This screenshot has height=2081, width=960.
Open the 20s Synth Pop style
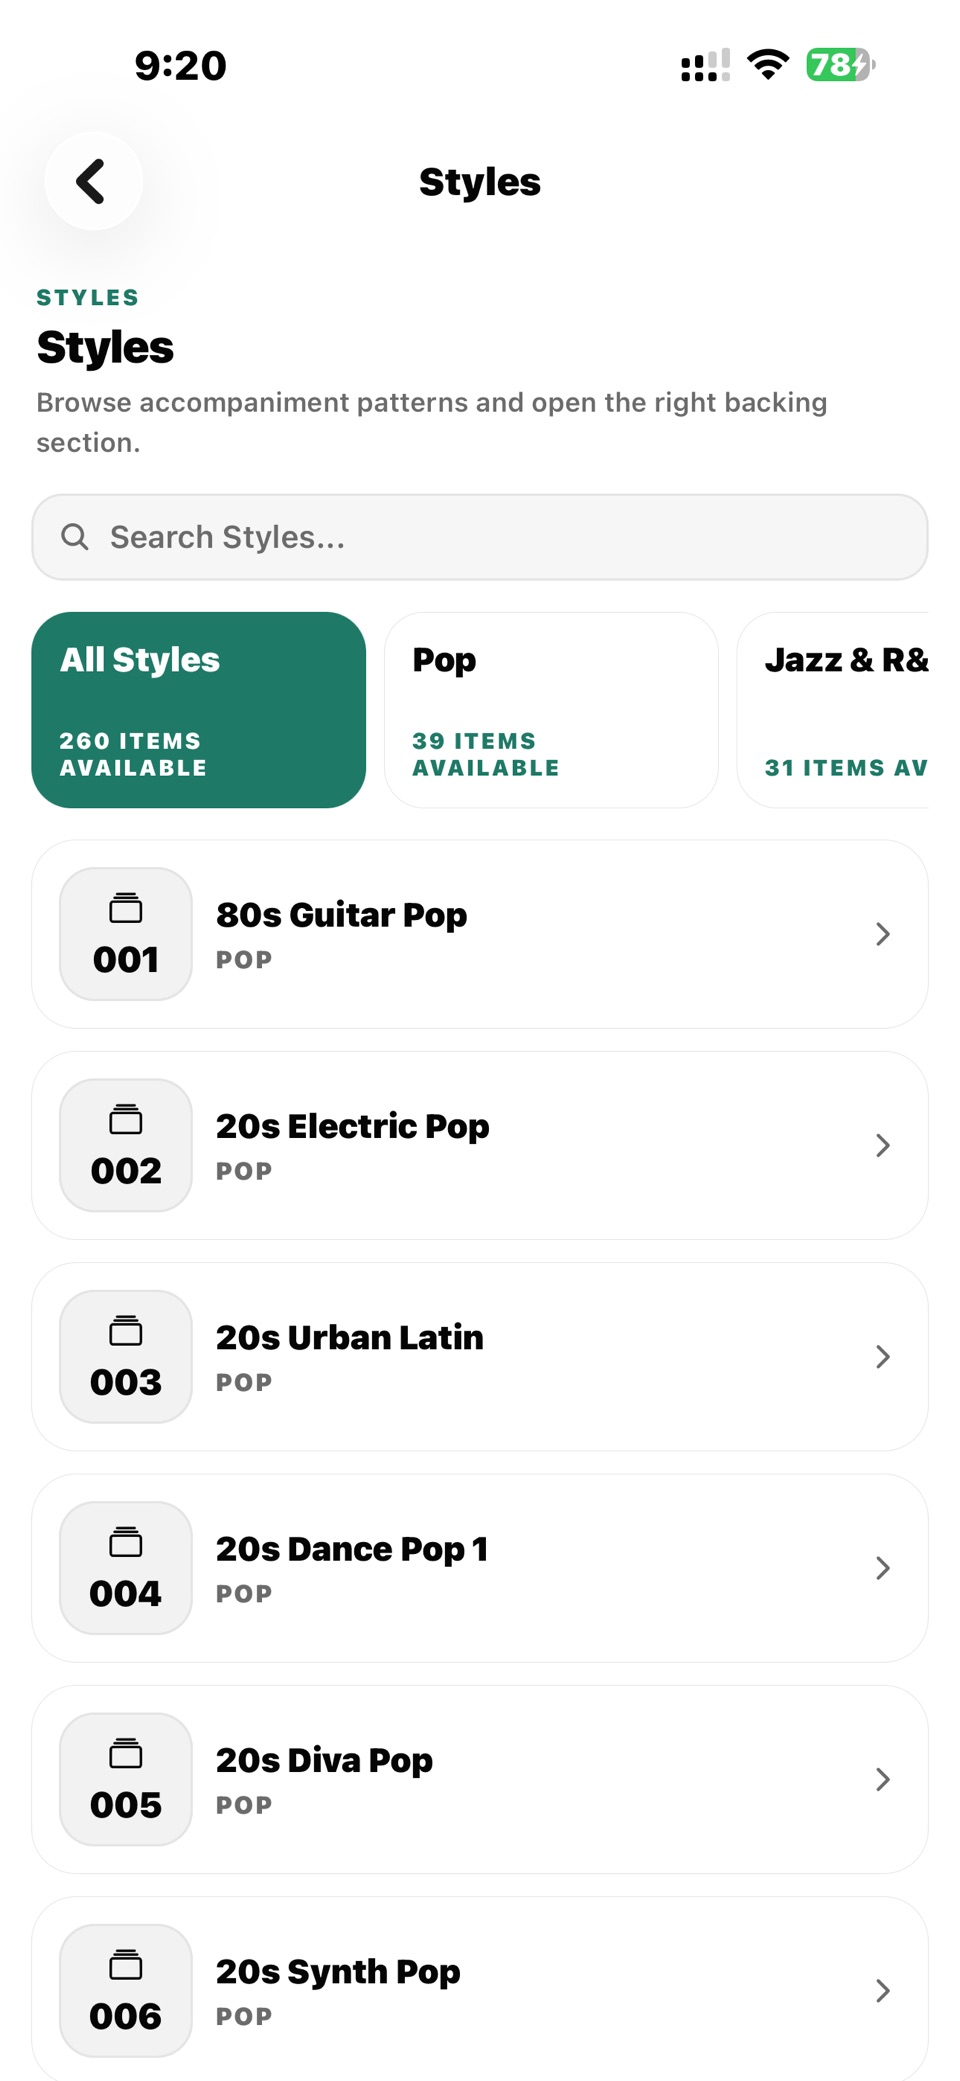pos(480,1989)
